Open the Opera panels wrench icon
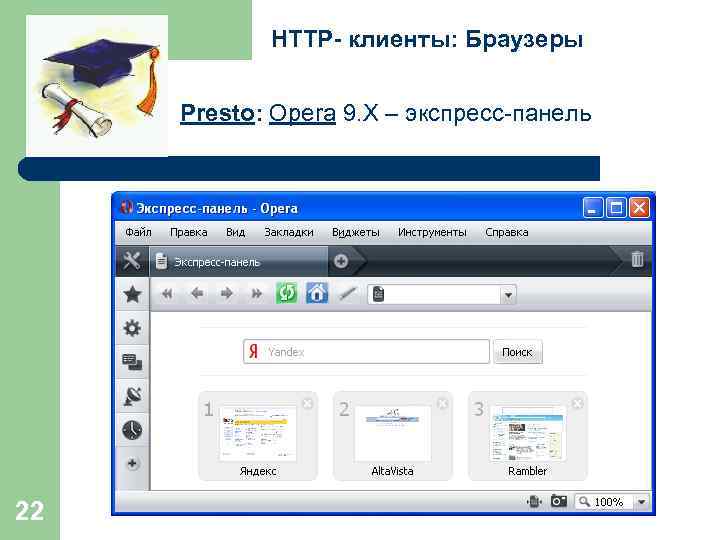 click(x=132, y=261)
